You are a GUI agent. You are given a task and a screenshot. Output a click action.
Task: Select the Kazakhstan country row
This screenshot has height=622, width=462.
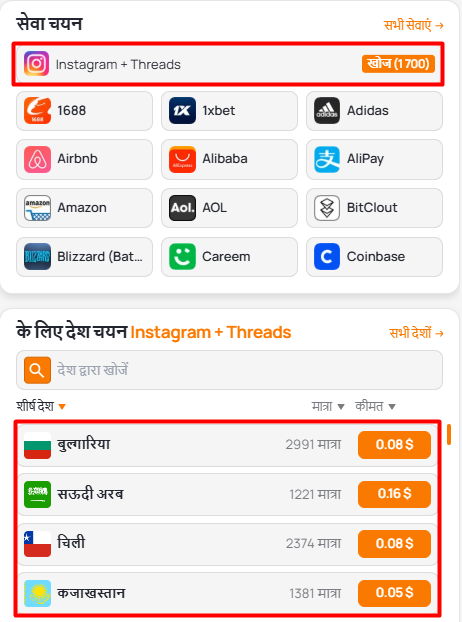click(x=228, y=593)
